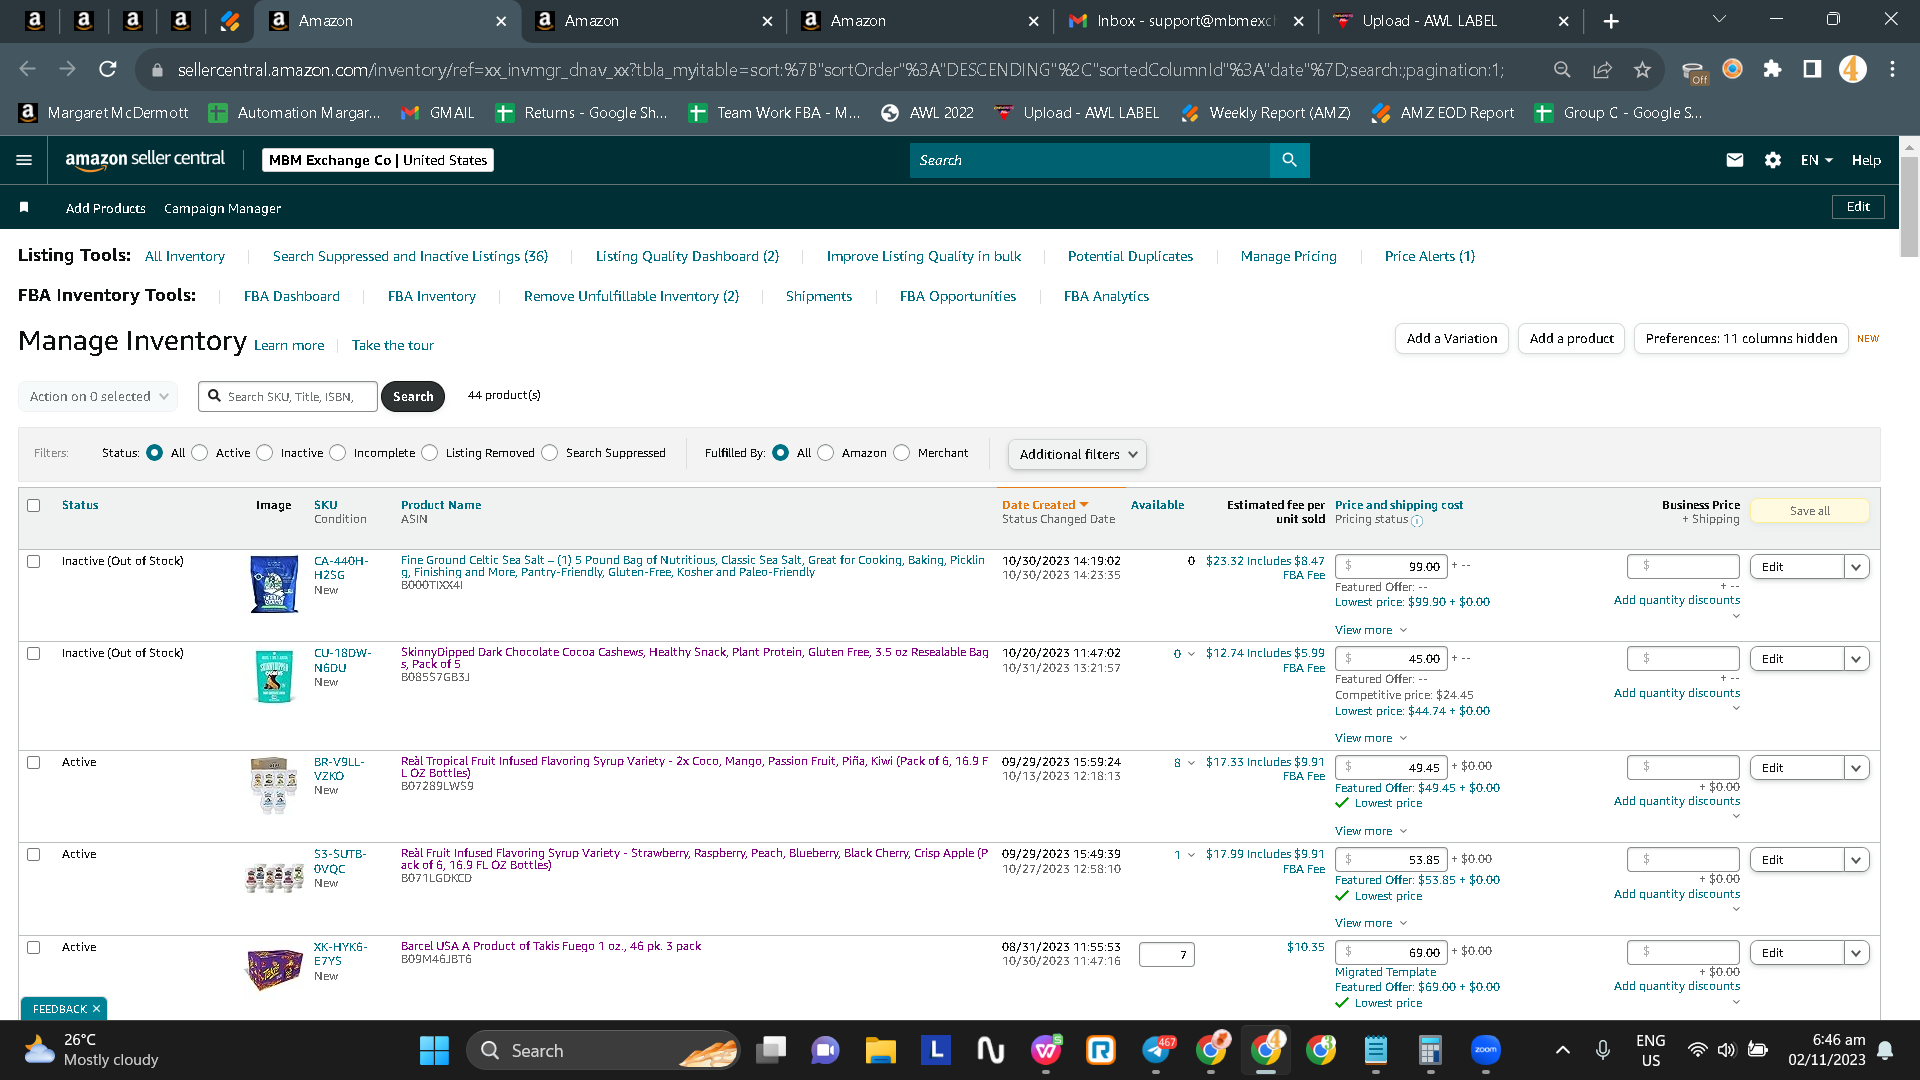This screenshot has height=1080, width=1920.
Task: Click the bookmark flag icon beside Add Products
Action: pos(24,207)
